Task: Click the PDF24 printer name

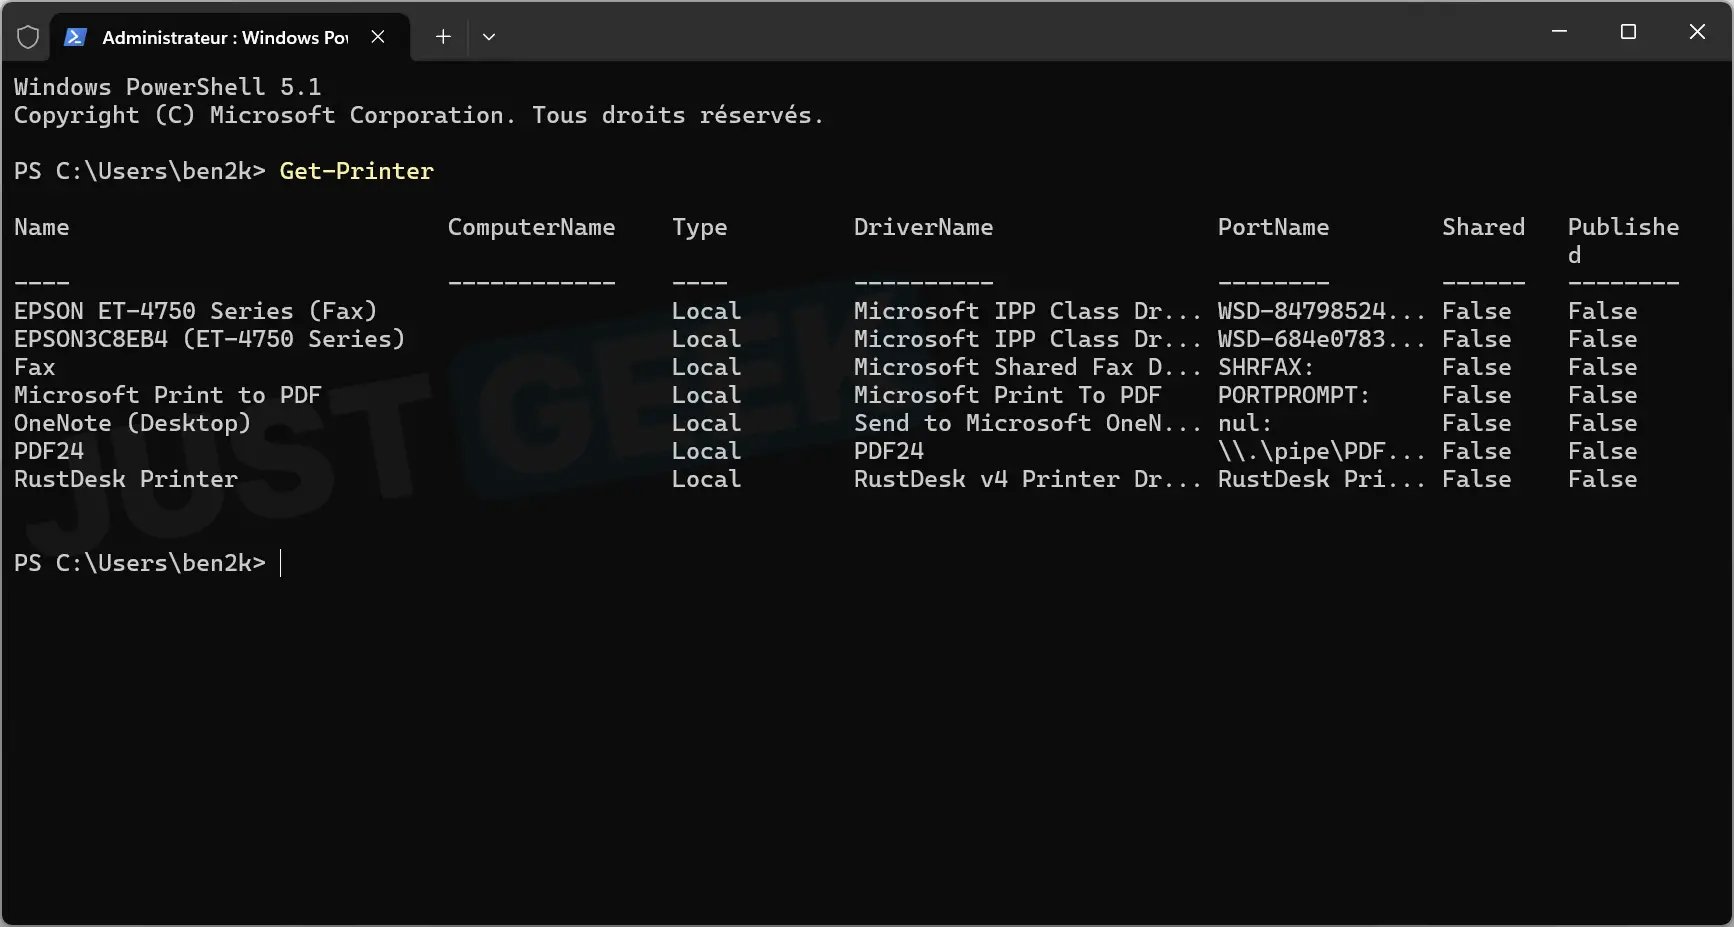Action: click(48, 451)
